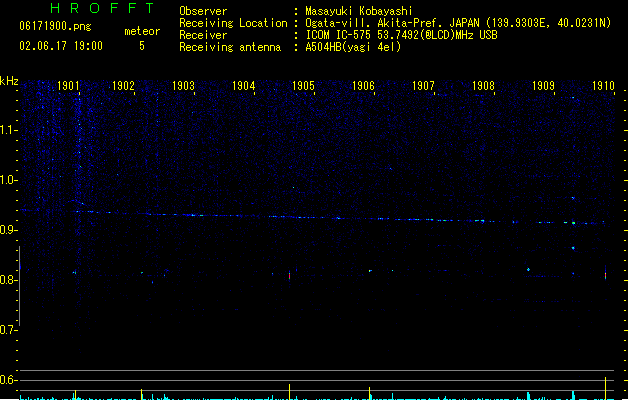Select antenna text A504HB(yagi 4el)
Viewport: 629px width, 400px height.
[x=353, y=47]
